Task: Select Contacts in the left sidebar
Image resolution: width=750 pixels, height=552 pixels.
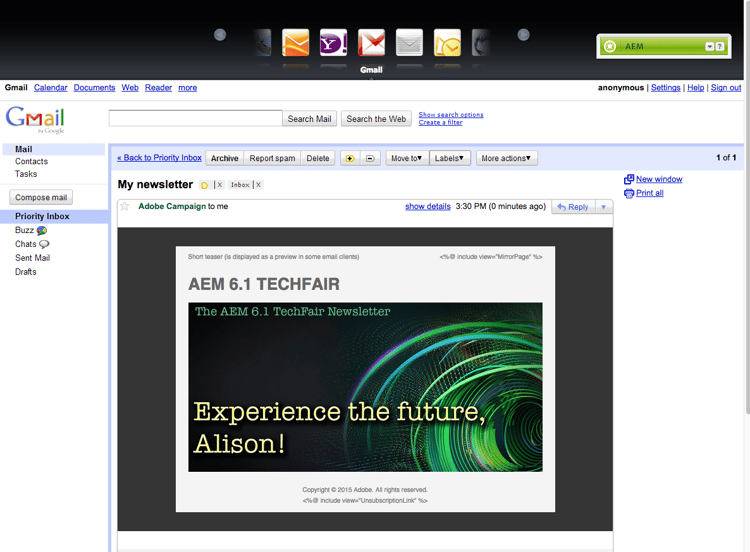Action: tap(31, 162)
